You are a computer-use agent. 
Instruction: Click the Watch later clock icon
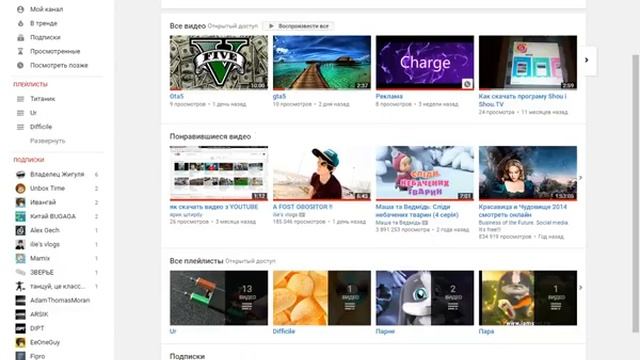[x=20, y=65]
